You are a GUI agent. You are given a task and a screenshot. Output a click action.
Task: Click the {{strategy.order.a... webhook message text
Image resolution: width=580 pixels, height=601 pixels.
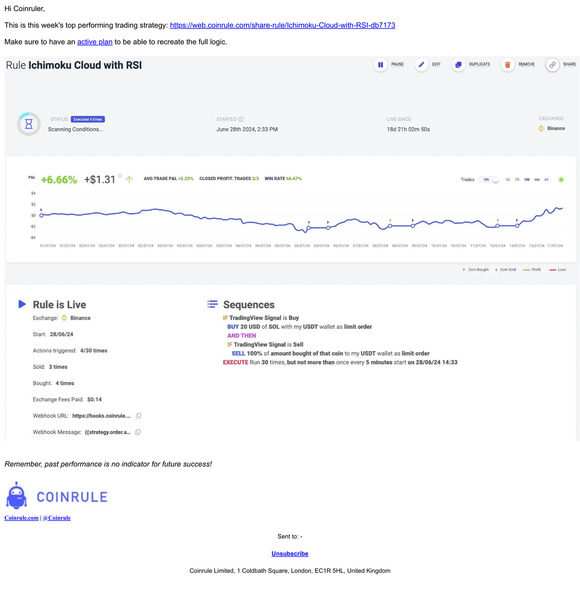[107, 432]
